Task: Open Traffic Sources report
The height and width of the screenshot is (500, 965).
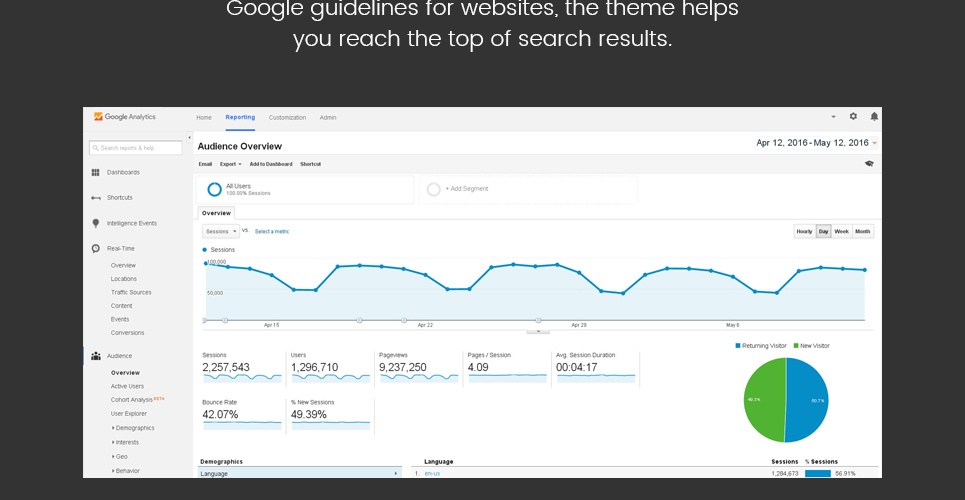Action: click(x=131, y=292)
